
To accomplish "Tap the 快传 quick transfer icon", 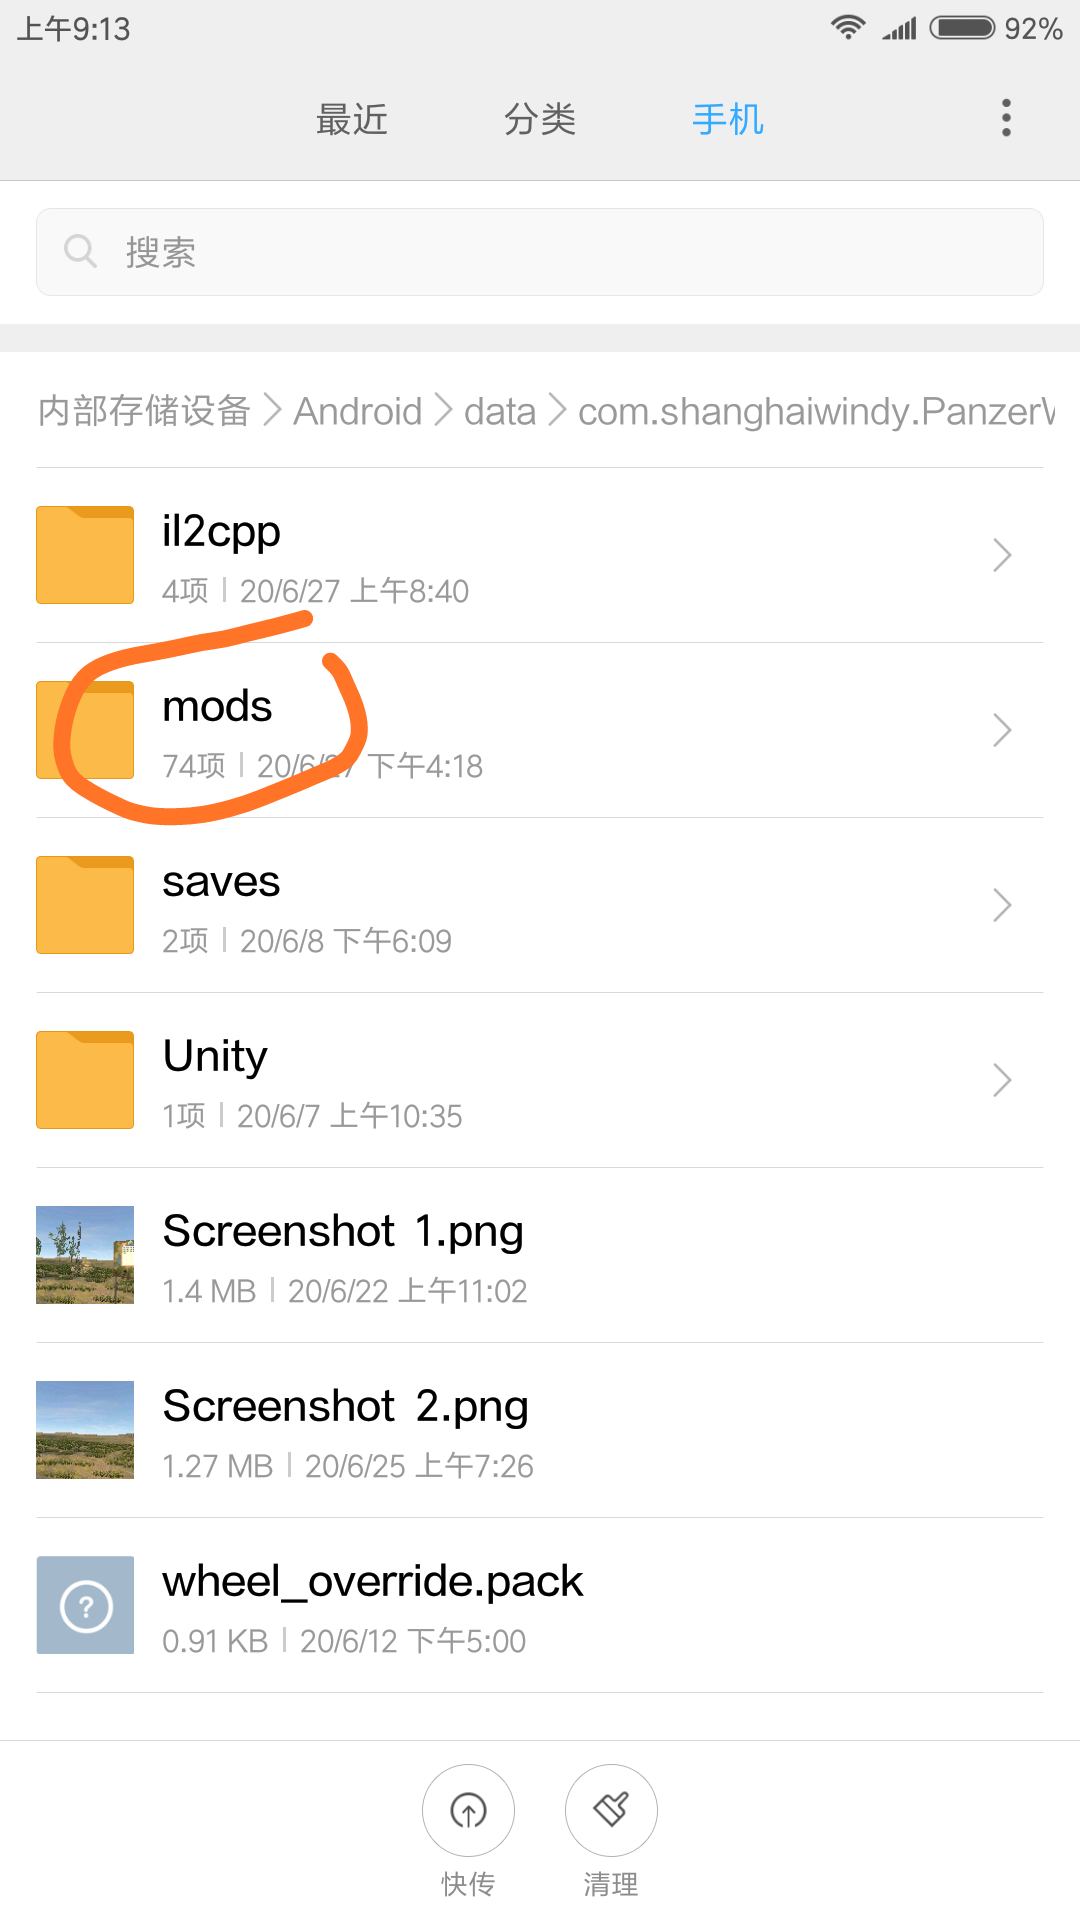I will click(x=468, y=1810).
